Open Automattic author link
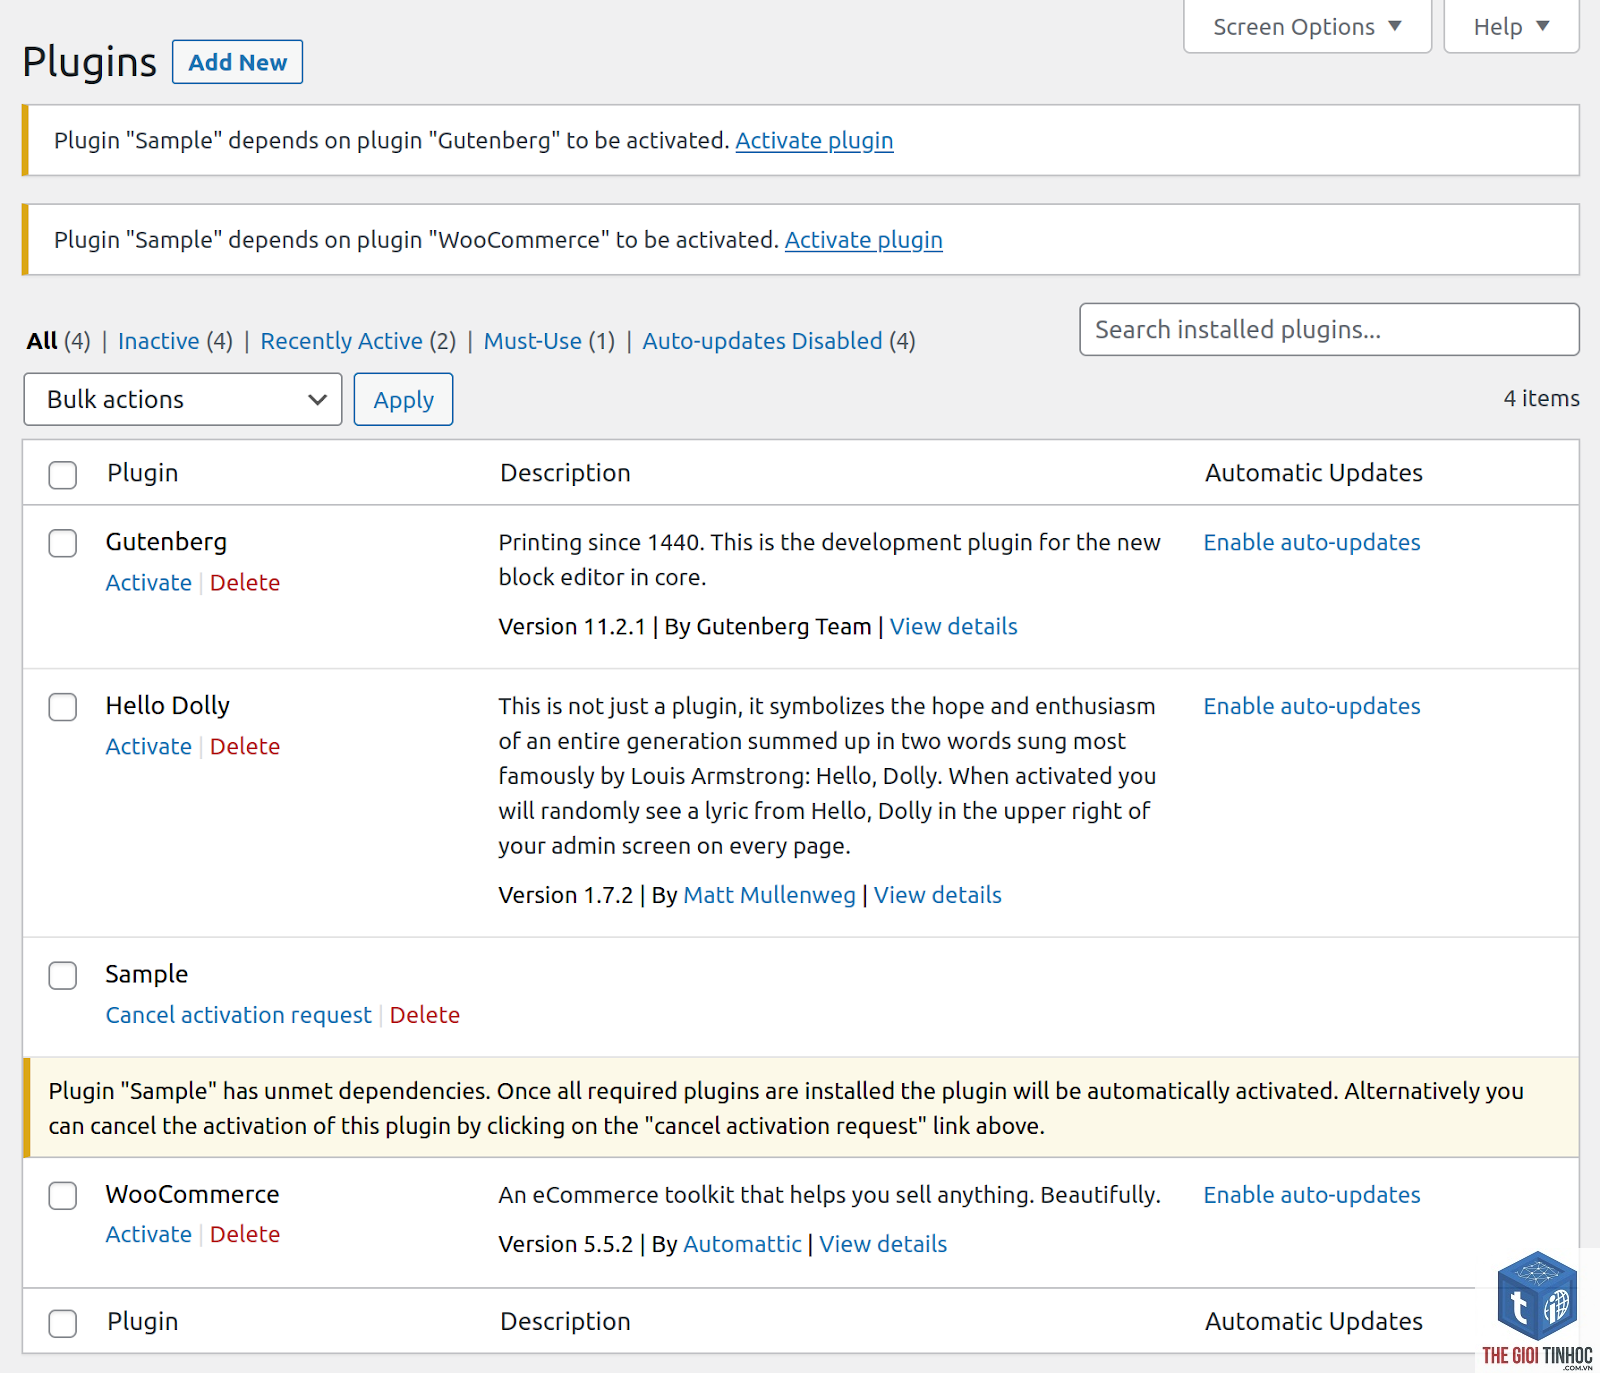This screenshot has width=1600, height=1373. [742, 1244]
